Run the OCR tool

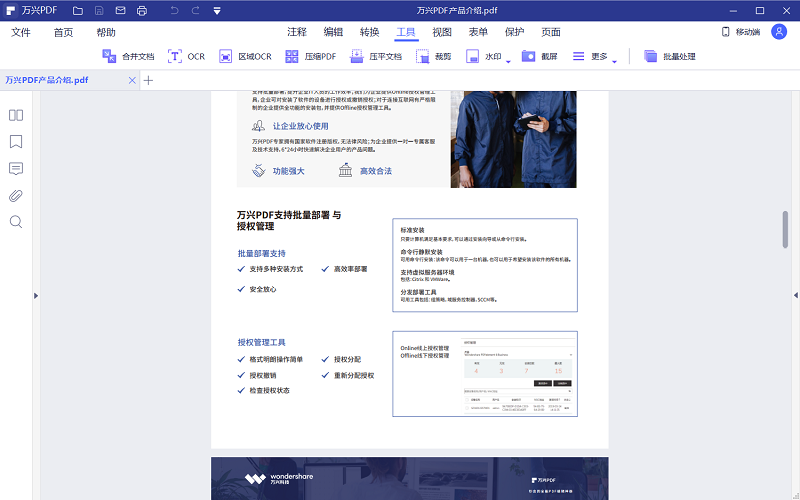click(x=186, y=56)
